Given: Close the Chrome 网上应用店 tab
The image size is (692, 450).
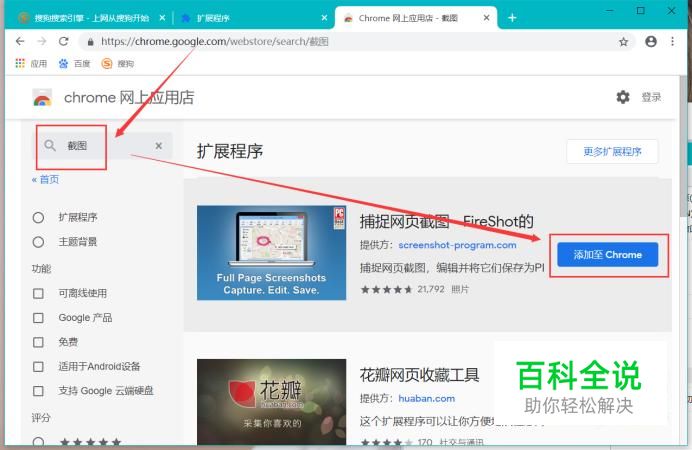Looking at the screenshot, I should 486,18.
